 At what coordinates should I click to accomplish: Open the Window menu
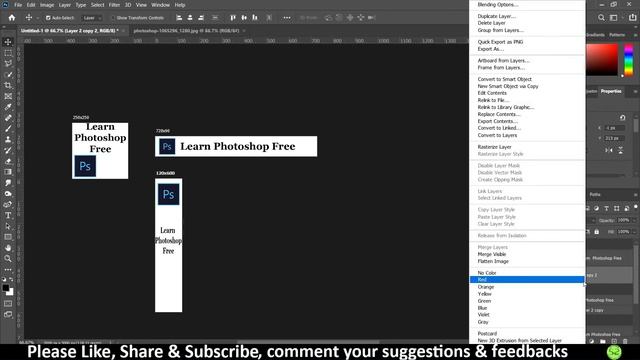(x=160, y=5)
